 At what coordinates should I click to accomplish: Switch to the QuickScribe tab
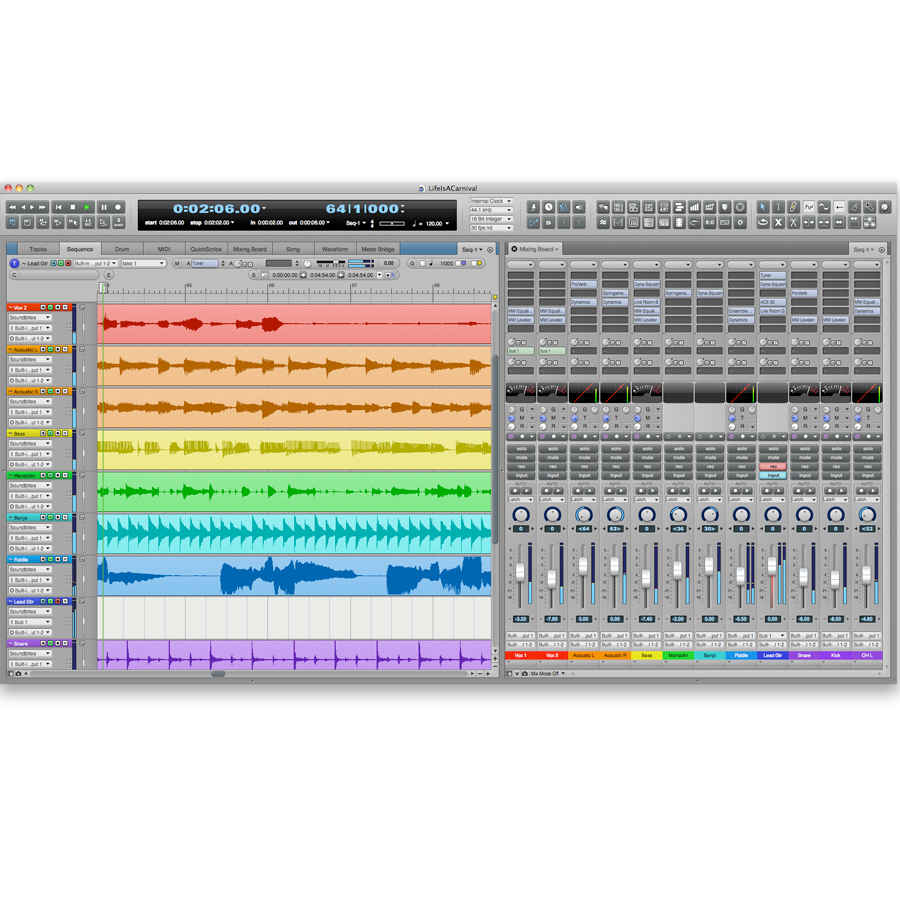[206, 249]
